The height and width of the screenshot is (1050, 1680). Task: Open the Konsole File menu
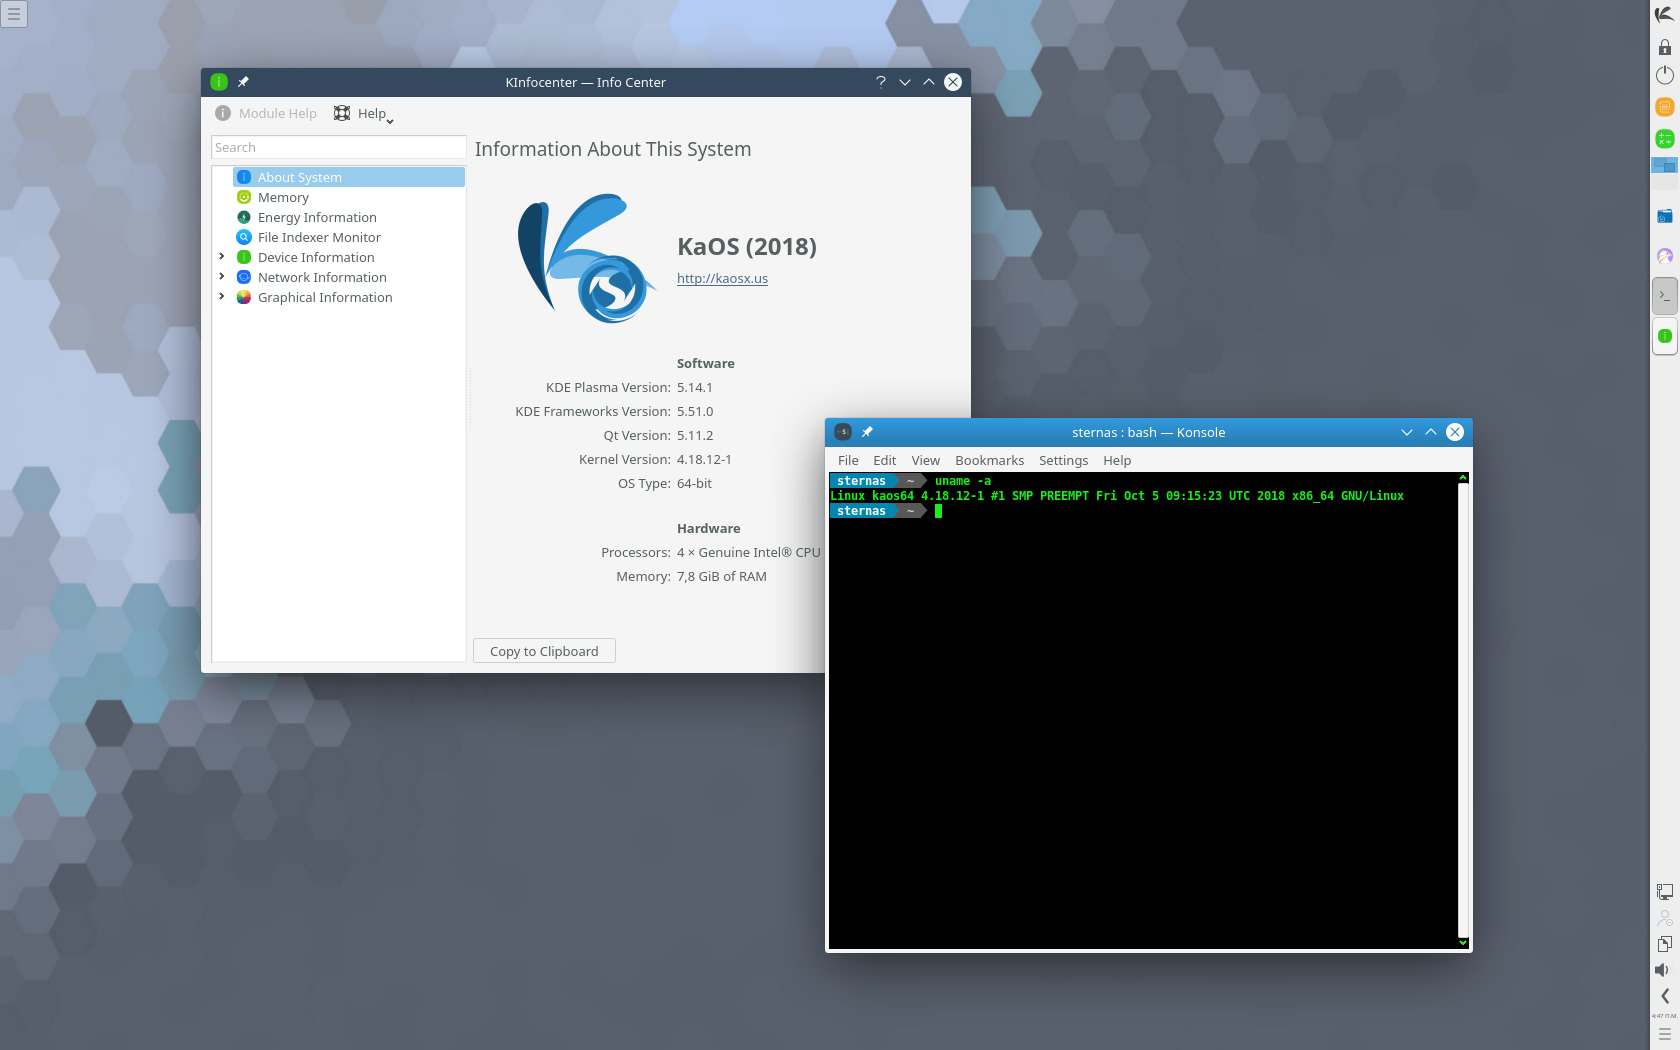click(x=848, y=460)
